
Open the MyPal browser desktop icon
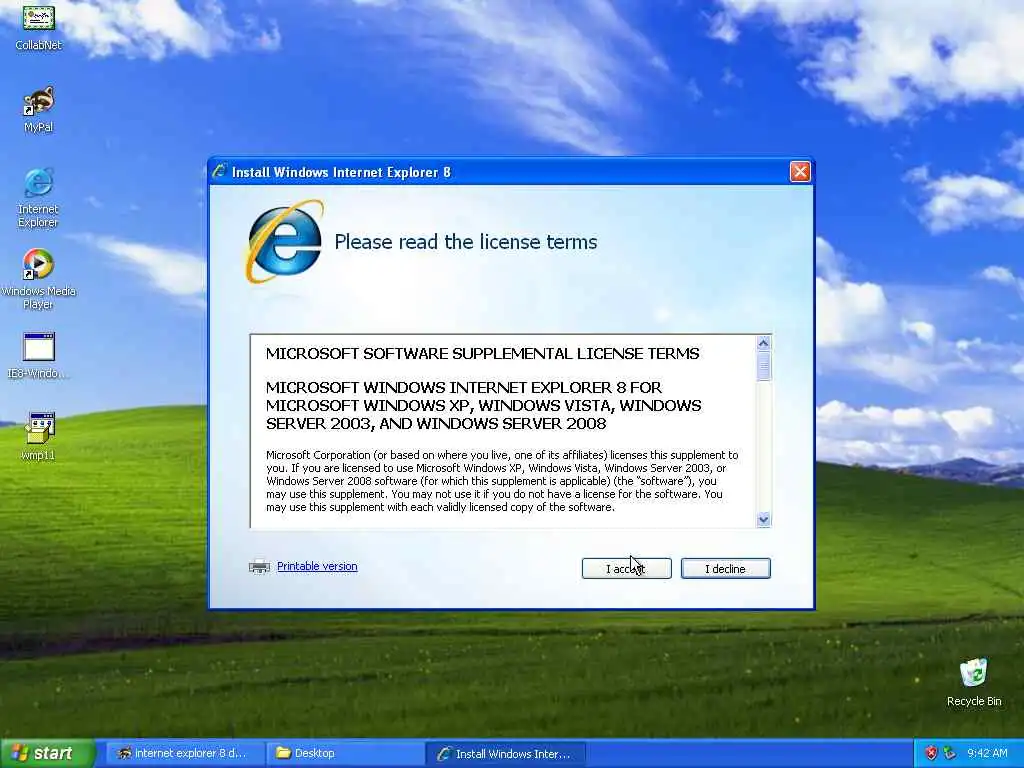point(39,108)
